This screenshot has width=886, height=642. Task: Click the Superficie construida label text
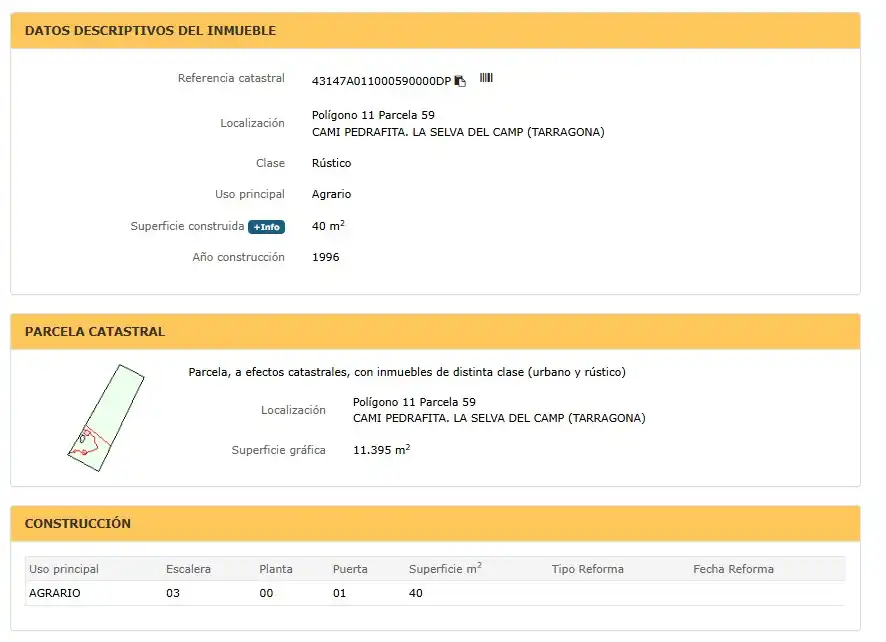pyautogui.click(x=187, y=226)
